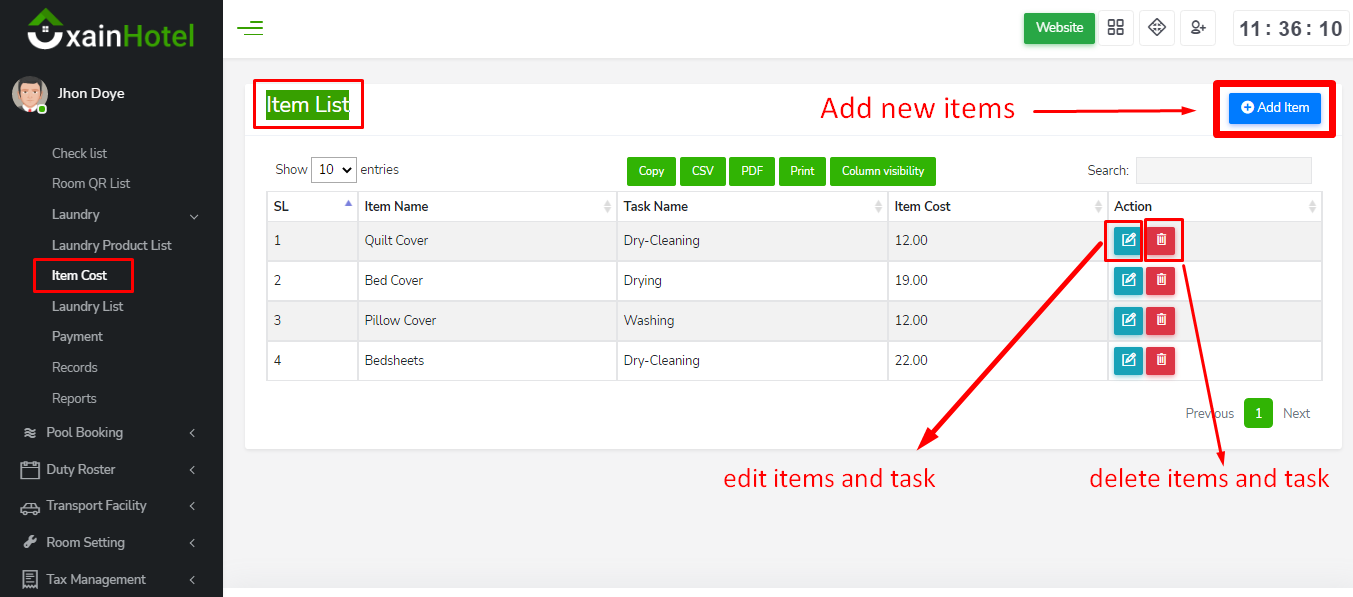Open the entries per page dropdown
Screen dimensions: 1353x597
(334, 170)
